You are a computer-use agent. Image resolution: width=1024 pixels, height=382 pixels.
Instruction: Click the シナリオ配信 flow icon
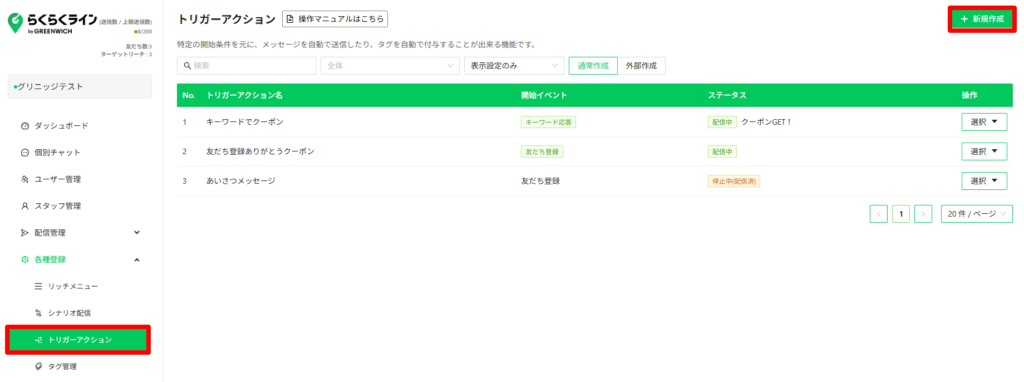(39, 313)
